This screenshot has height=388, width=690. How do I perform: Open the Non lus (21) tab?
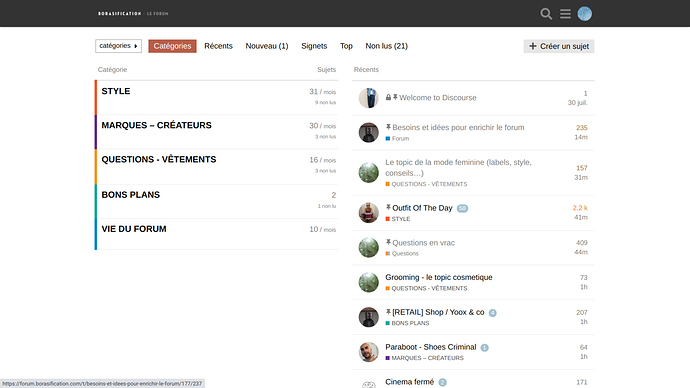(x=386, y=46)
